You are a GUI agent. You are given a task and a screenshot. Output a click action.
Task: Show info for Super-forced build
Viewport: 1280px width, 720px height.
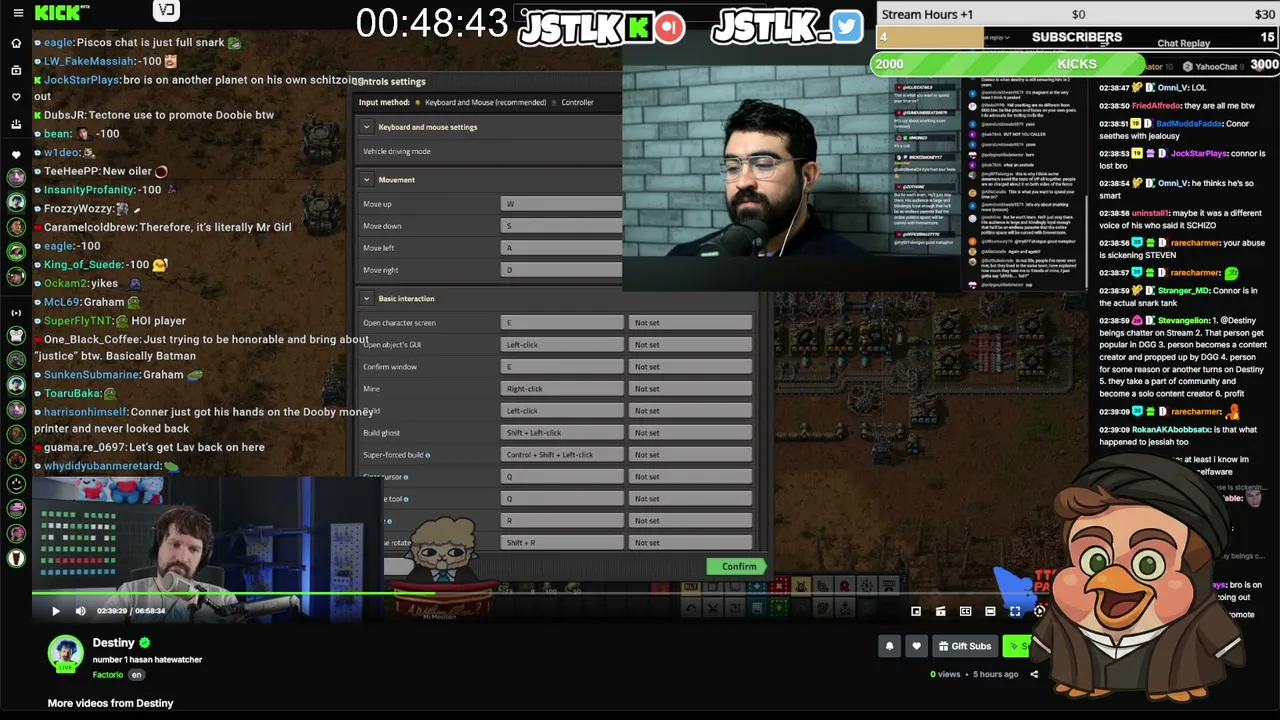(x=428, y=455)
